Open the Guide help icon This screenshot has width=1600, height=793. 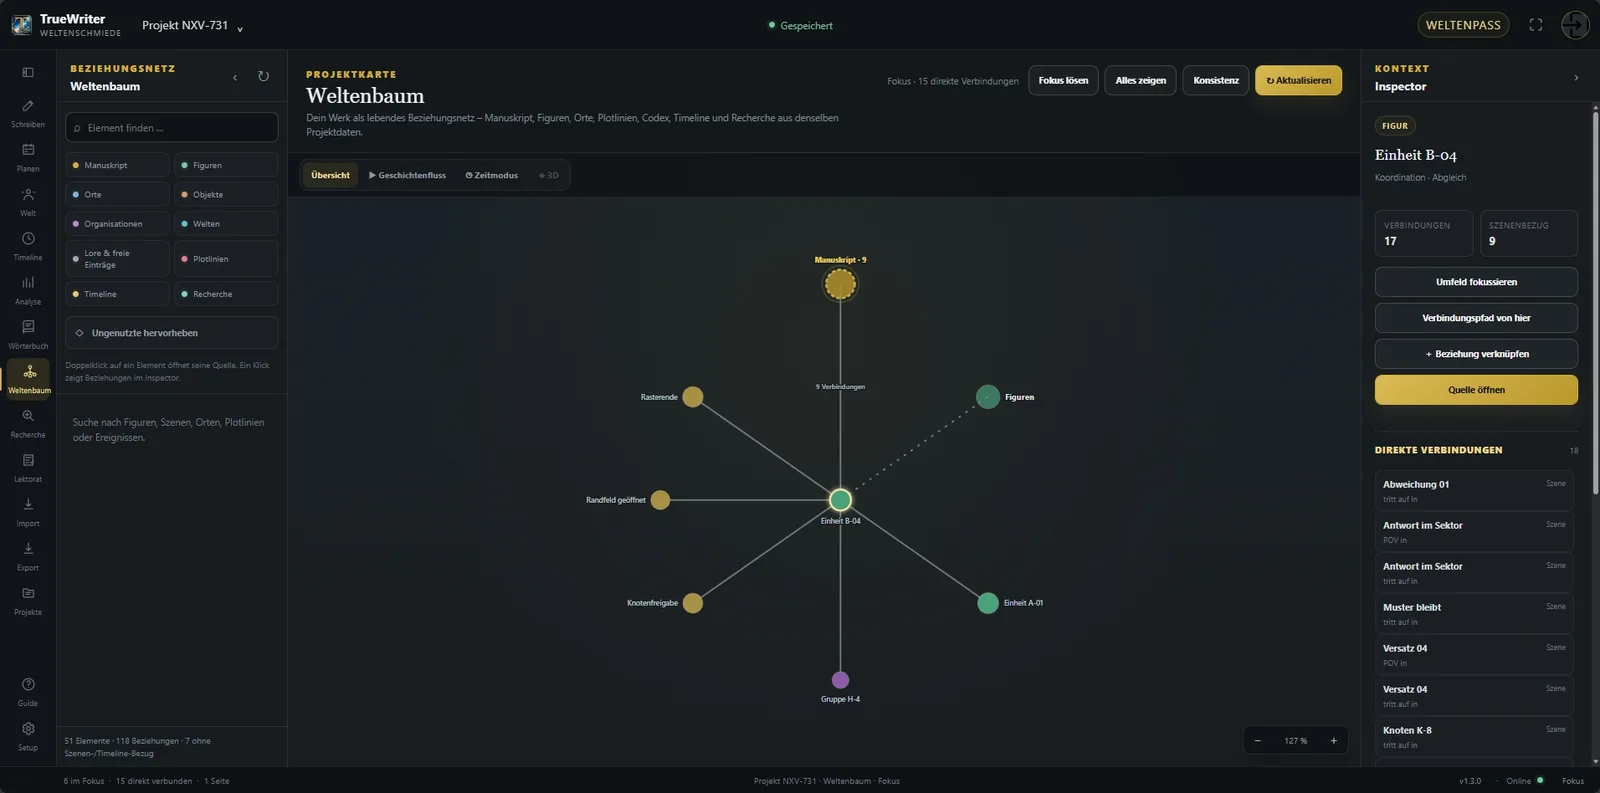pos(28,691)
